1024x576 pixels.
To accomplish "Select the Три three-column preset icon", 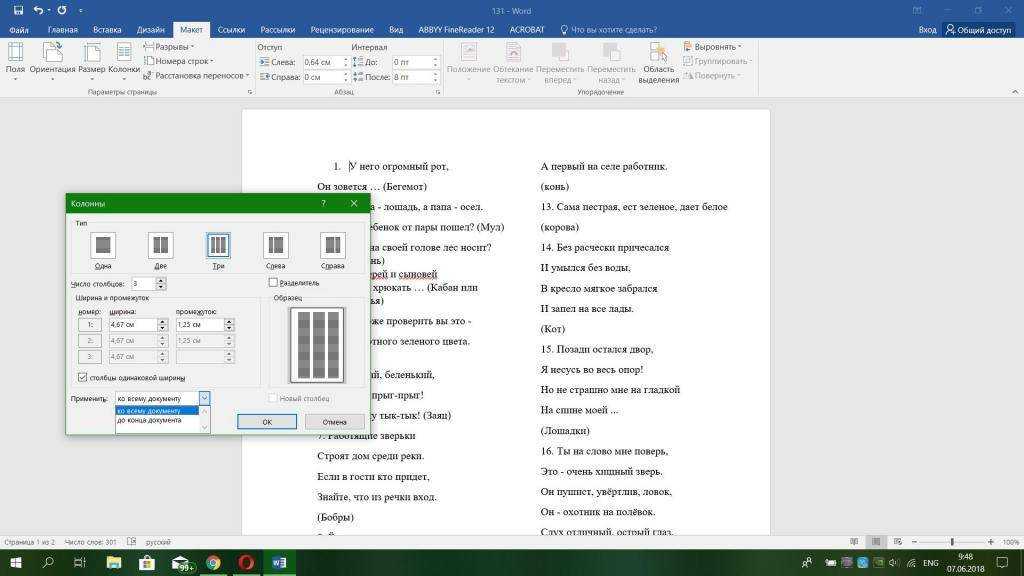I will (218, 246).
